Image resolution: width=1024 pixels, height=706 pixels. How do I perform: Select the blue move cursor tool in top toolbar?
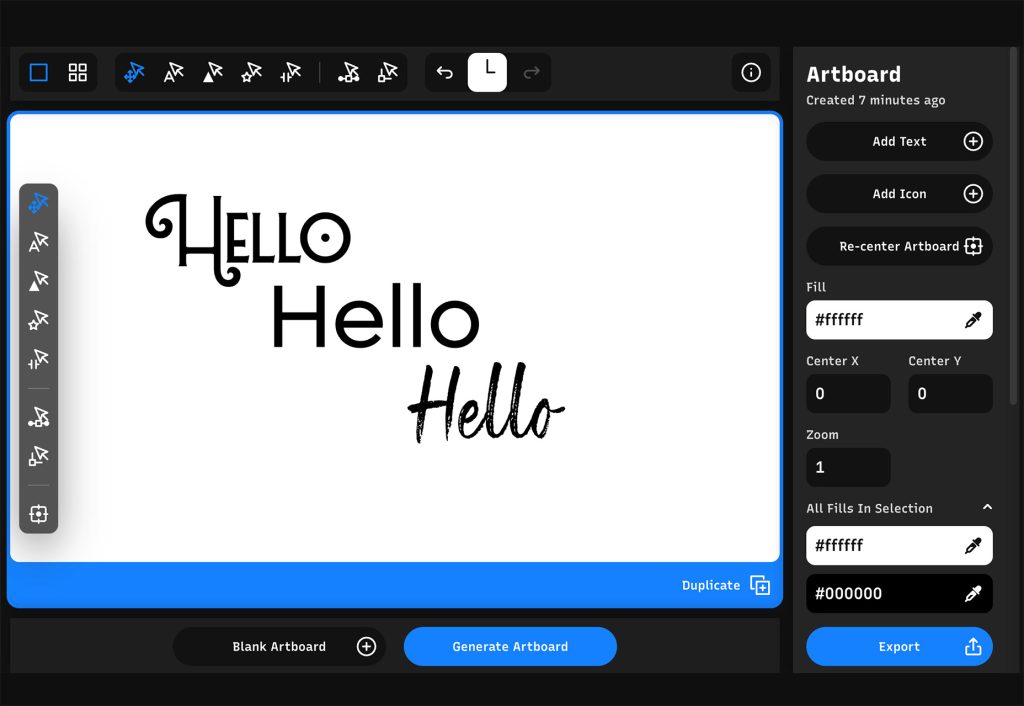[x=135, y=72]
